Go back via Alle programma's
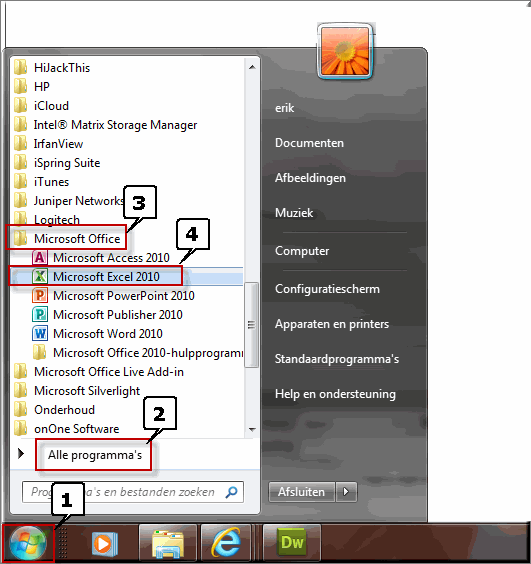 [95, 455]
